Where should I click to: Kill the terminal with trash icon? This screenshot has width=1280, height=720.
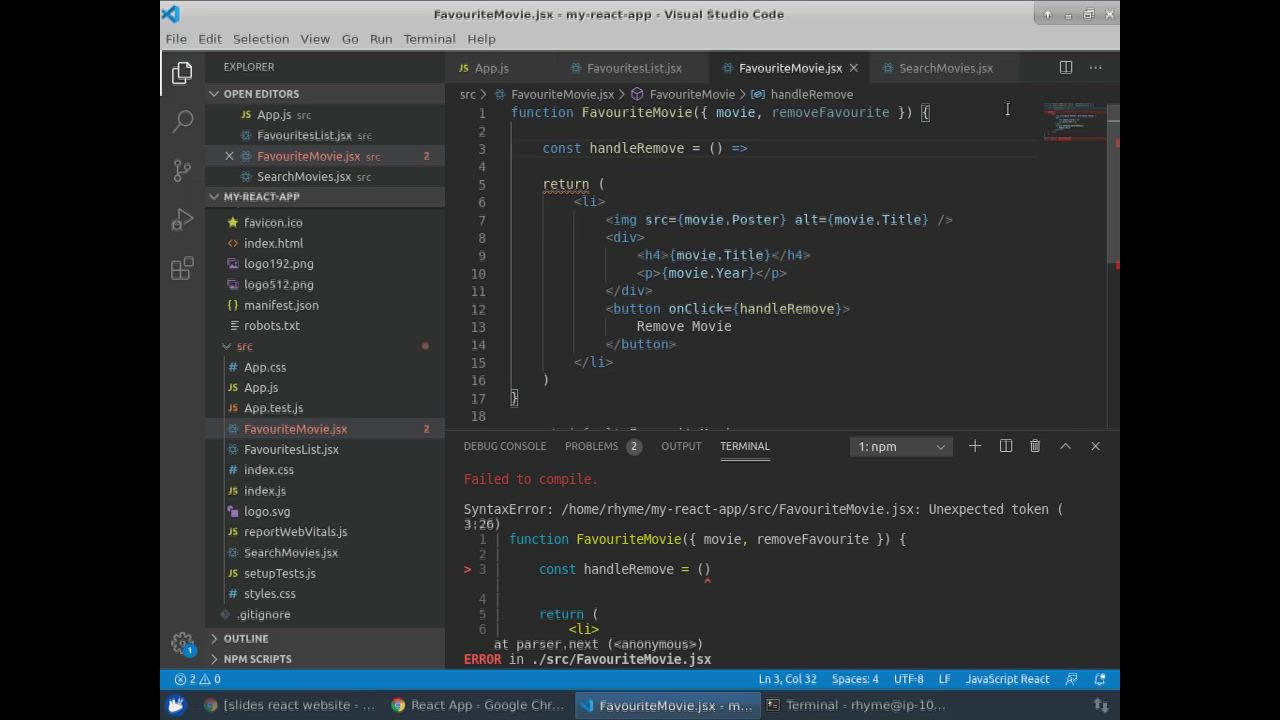click(x=1035, y=446)
